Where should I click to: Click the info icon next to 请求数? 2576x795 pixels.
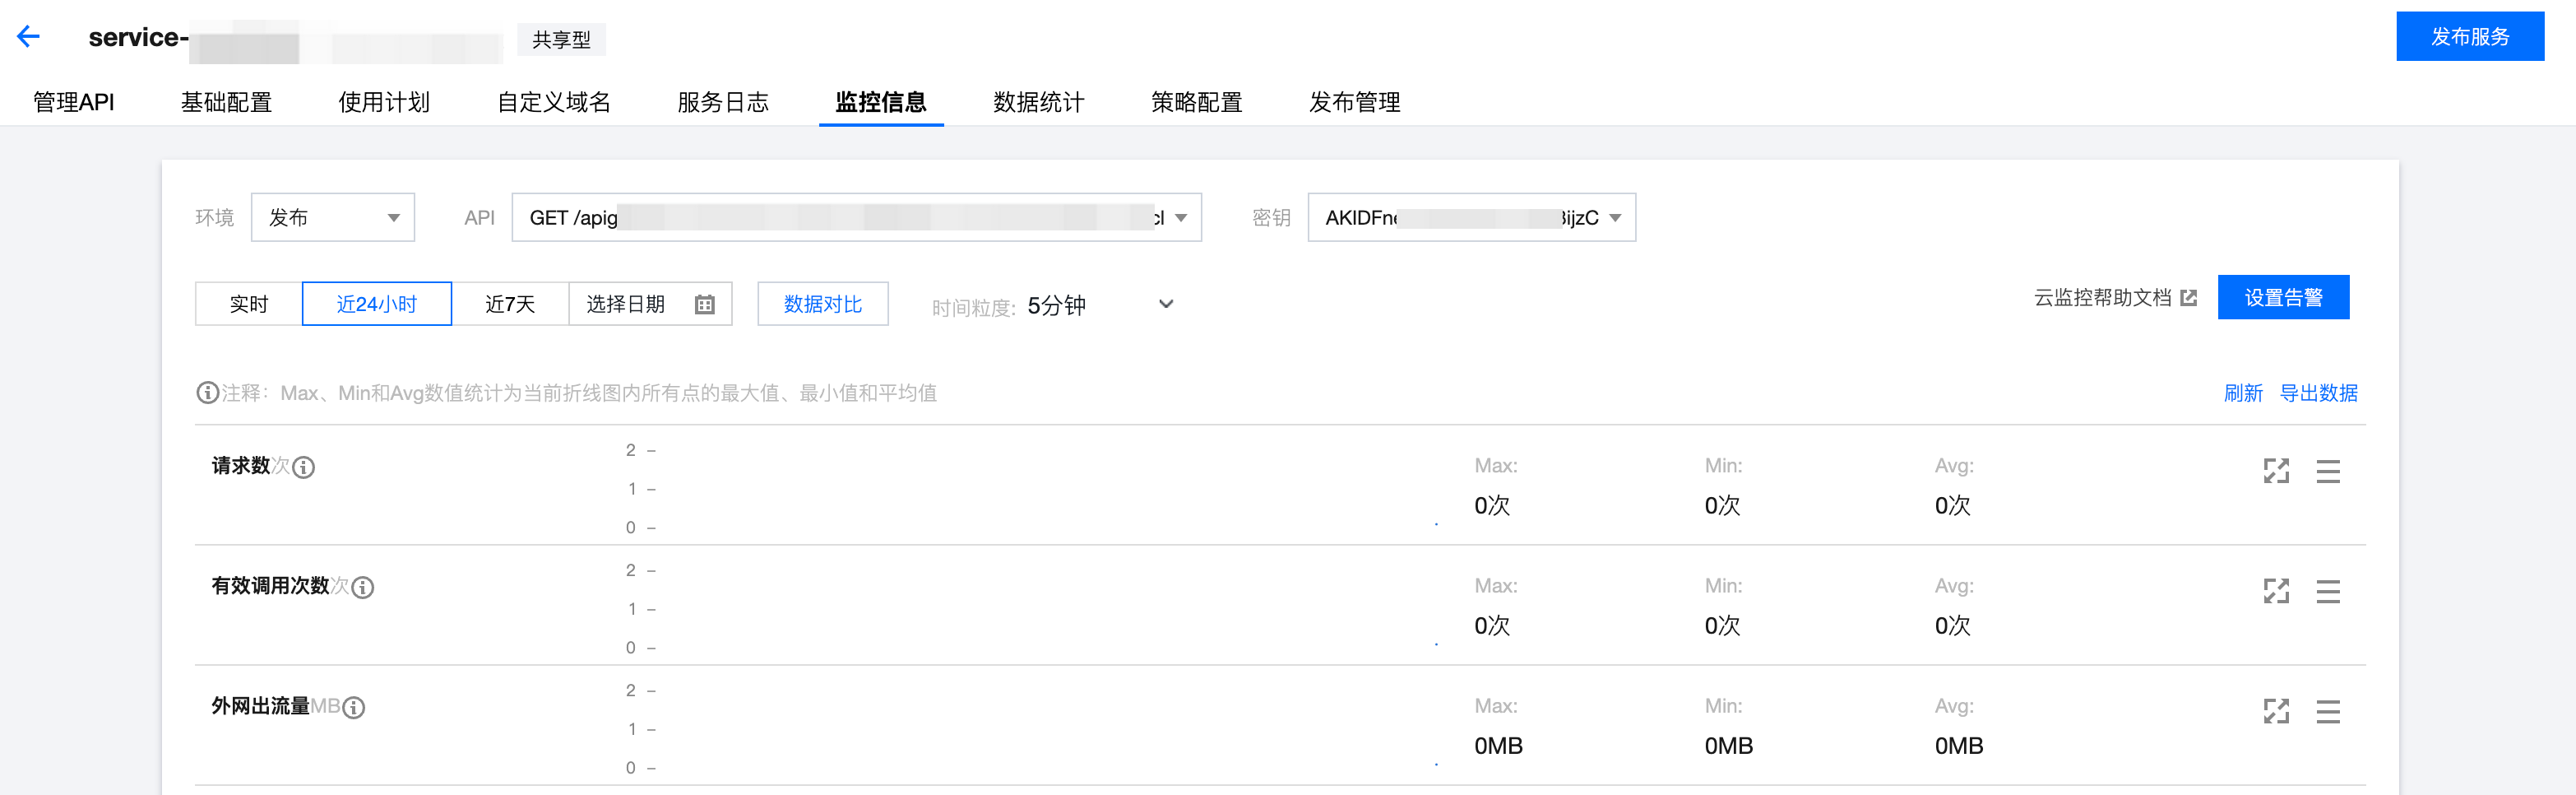coord(303,467)
